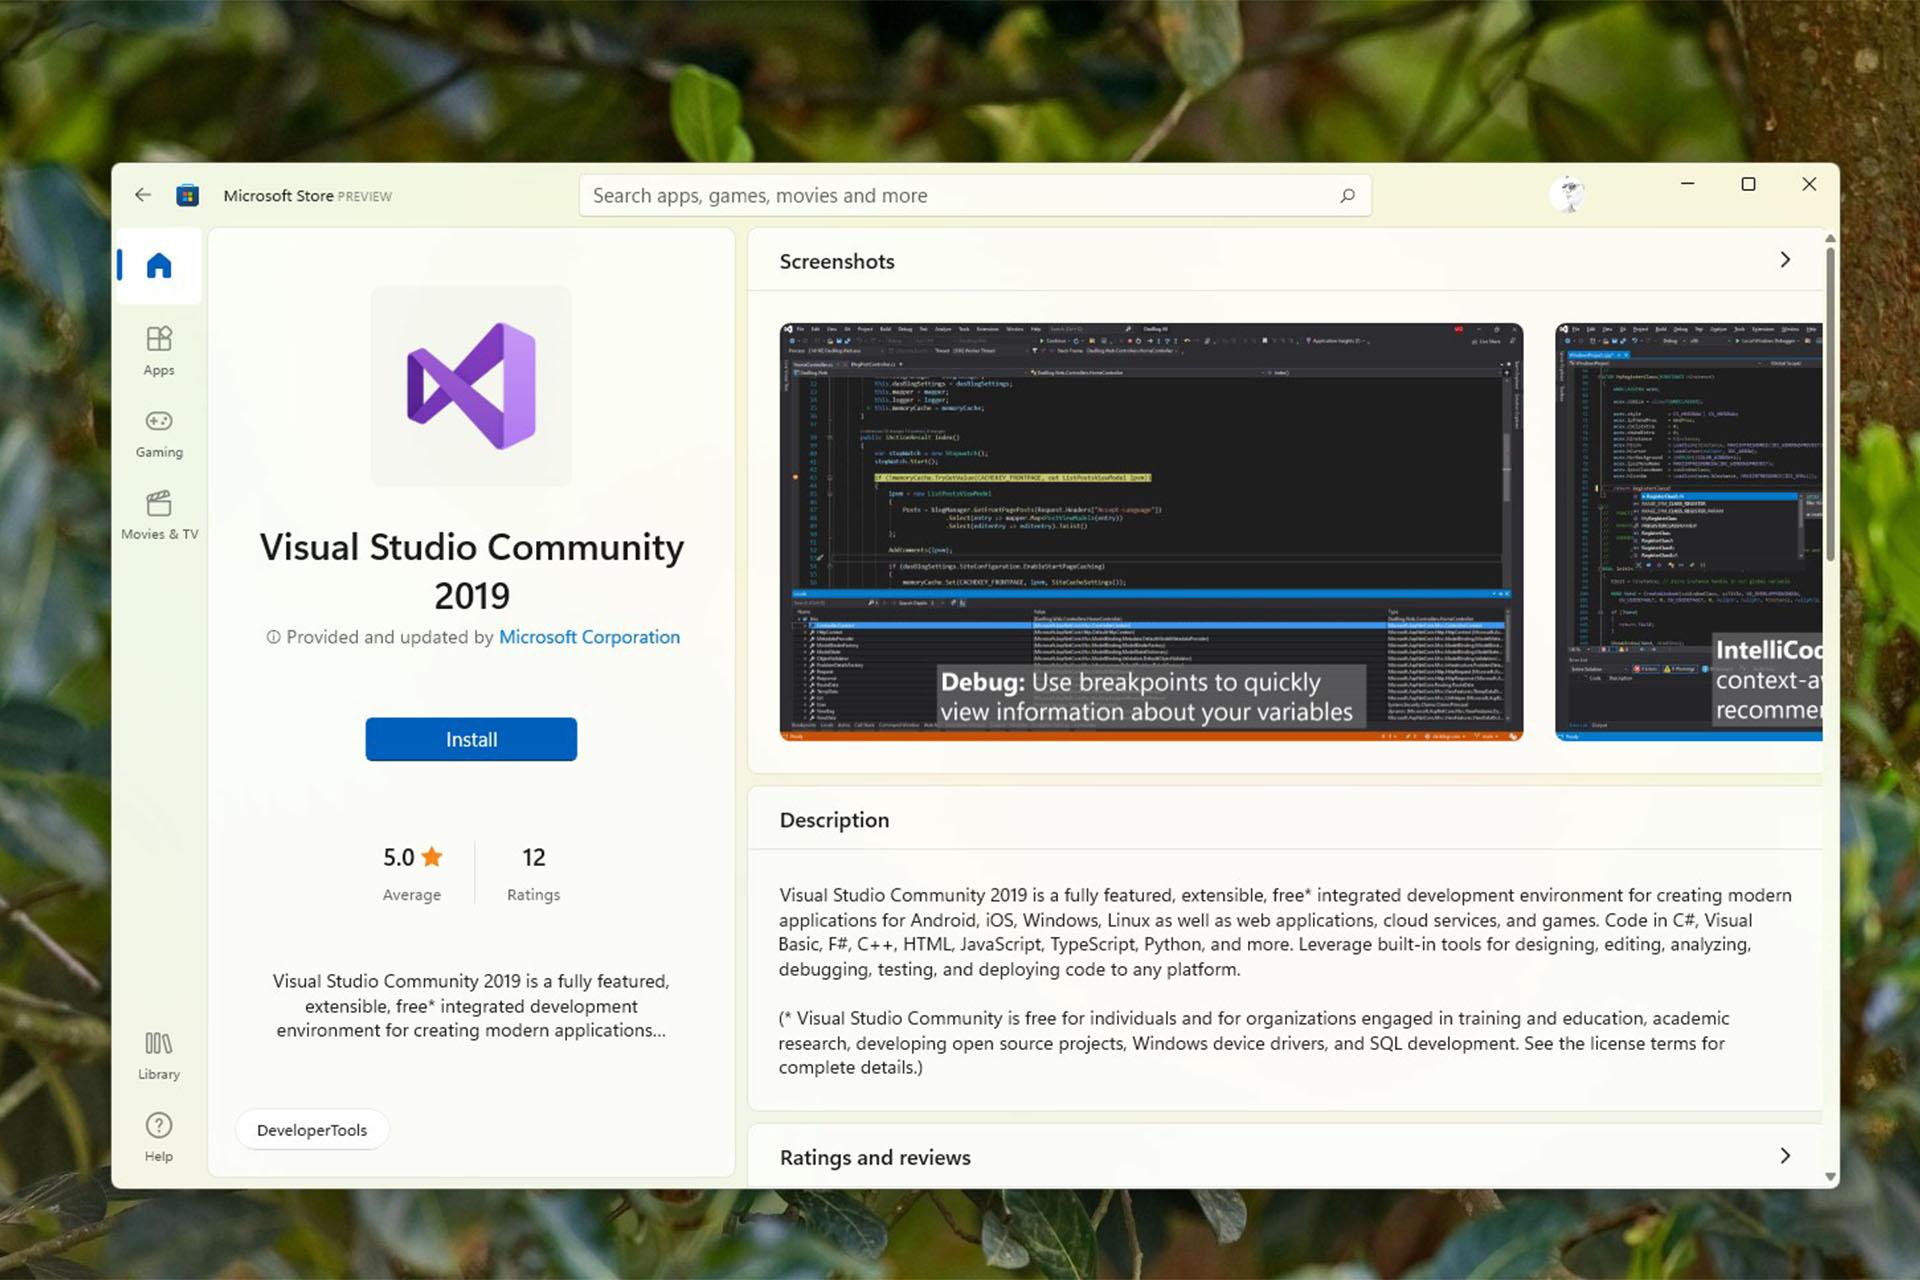The height and width of the screenshot is (1280, 1920).
Task: Close the Microsoft Store window
Action: (1809, 184)
